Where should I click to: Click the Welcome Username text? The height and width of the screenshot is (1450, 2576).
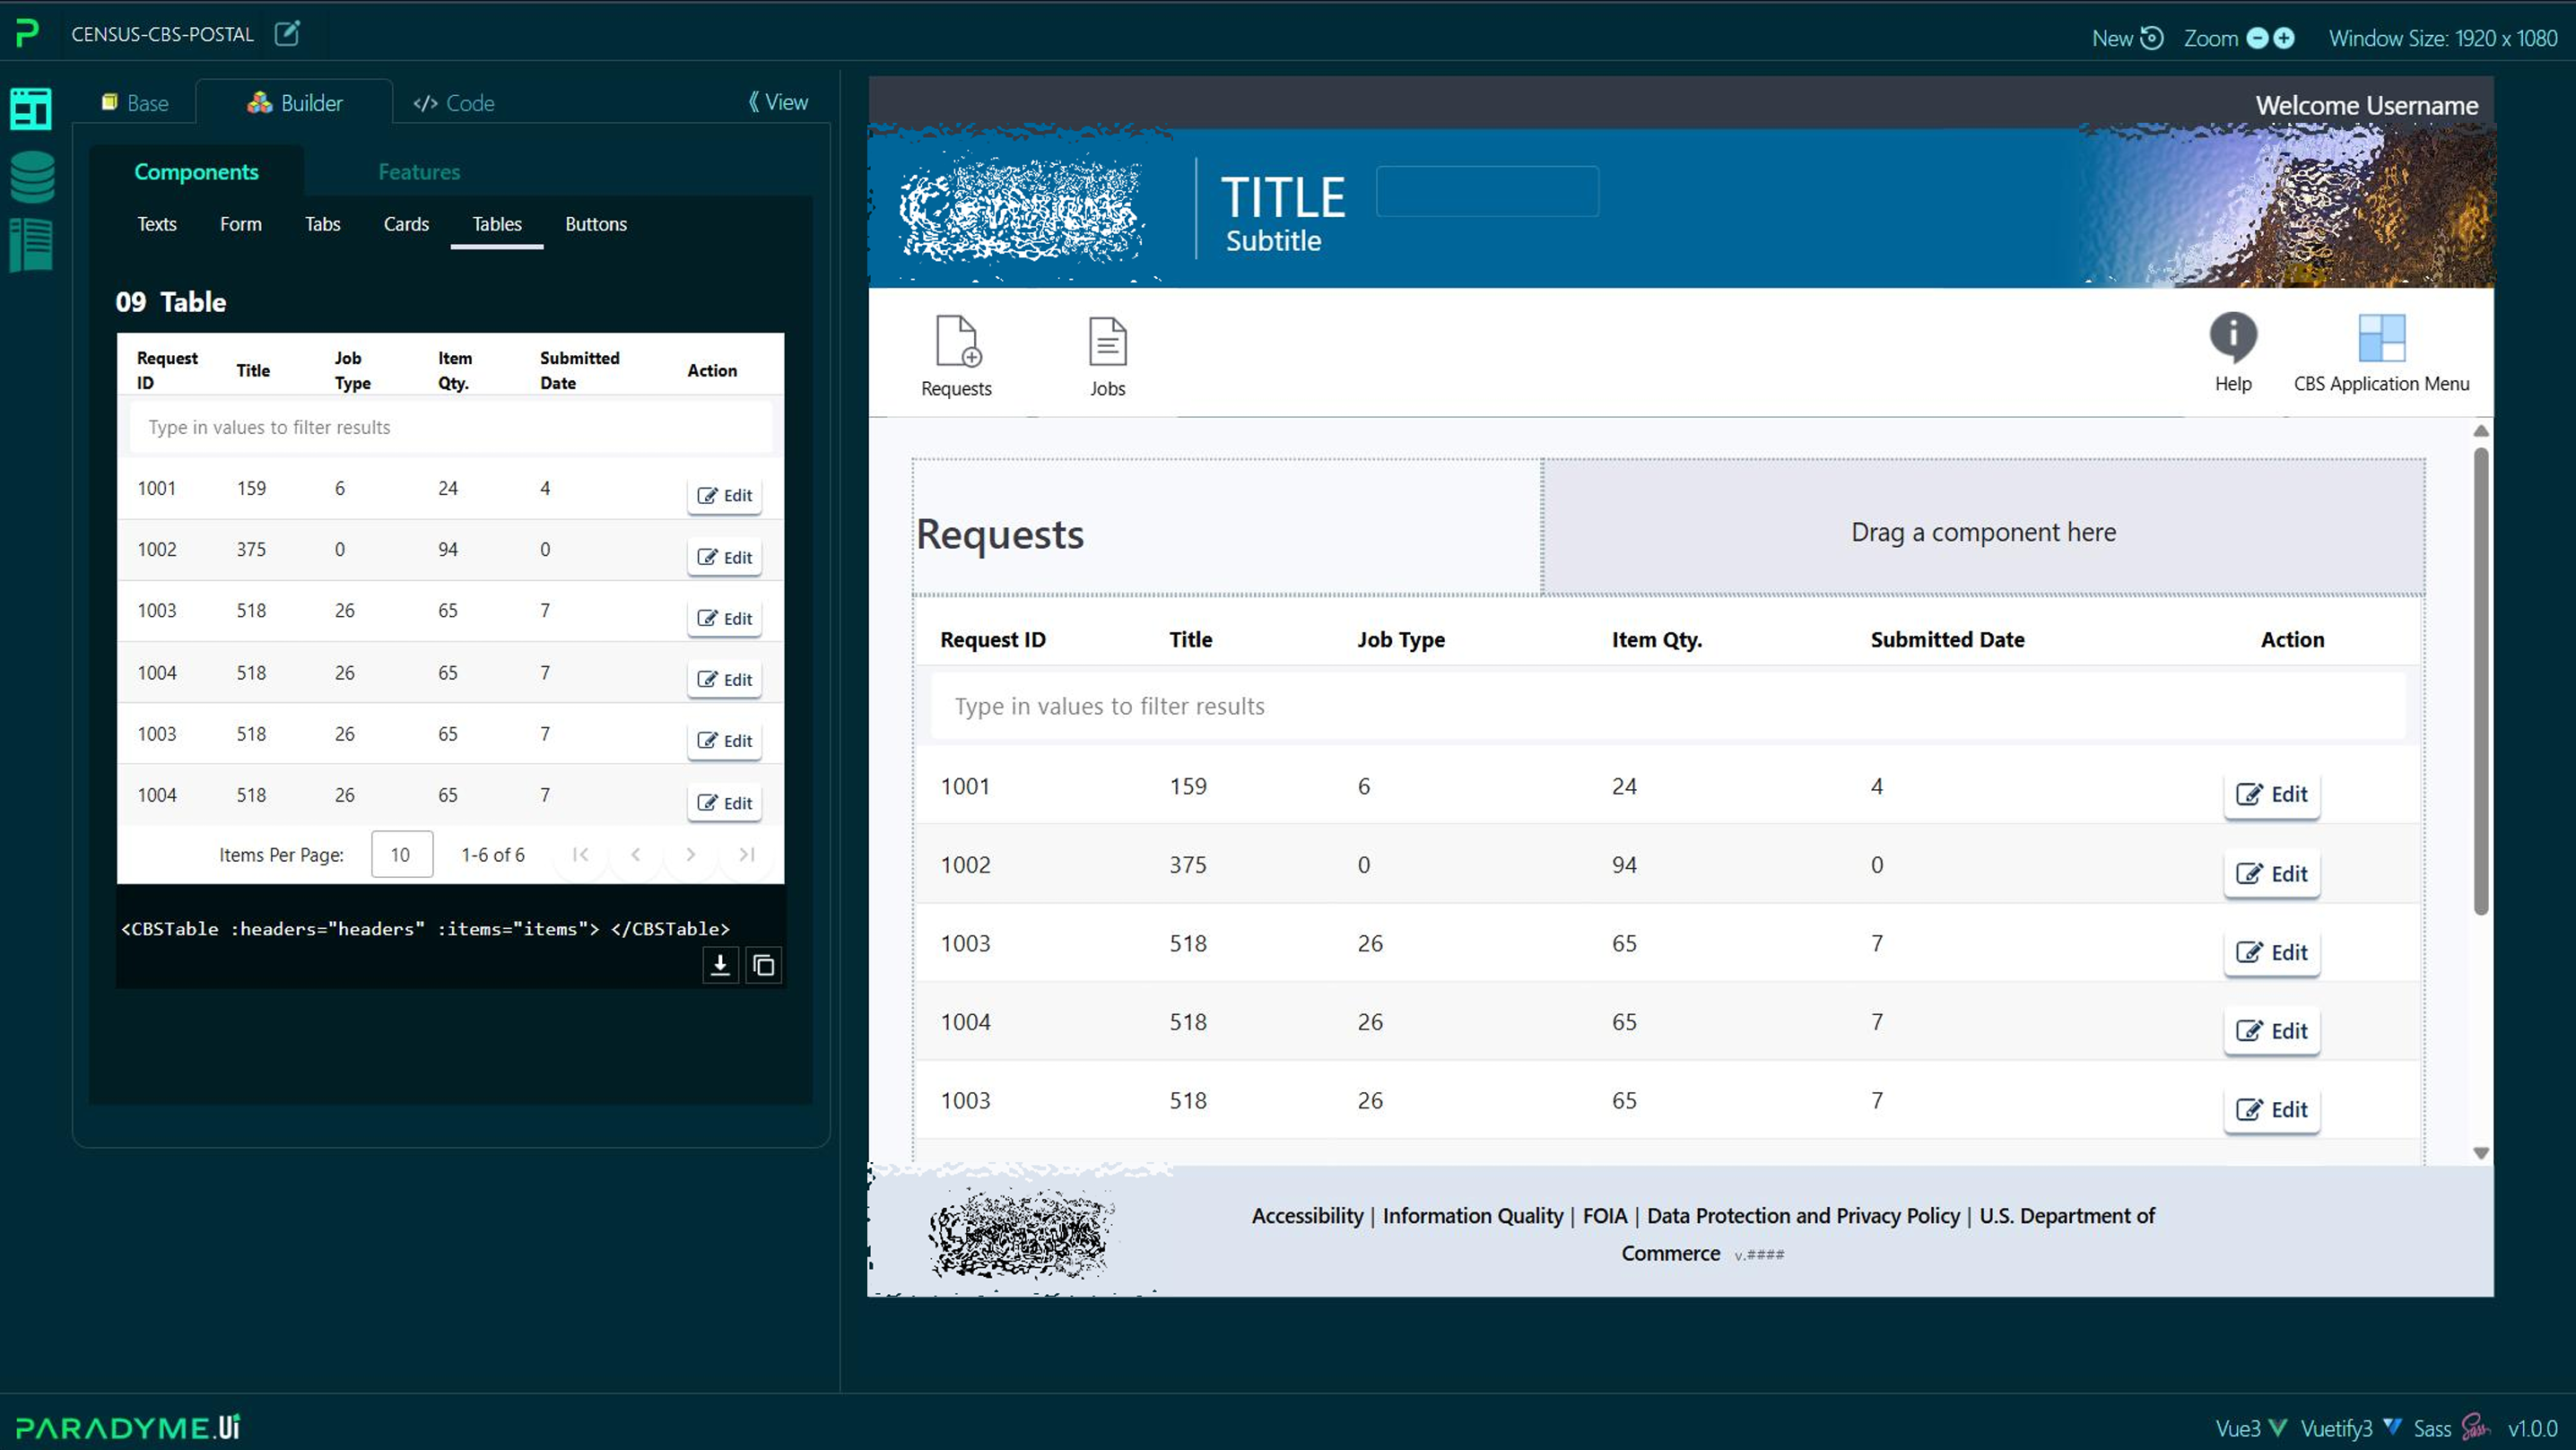(2367, 105)
